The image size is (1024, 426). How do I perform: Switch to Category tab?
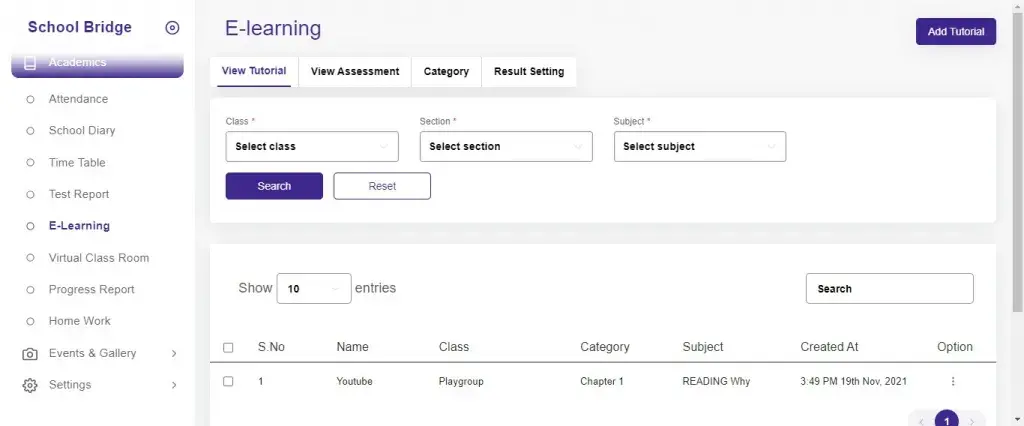pos(446,72)
